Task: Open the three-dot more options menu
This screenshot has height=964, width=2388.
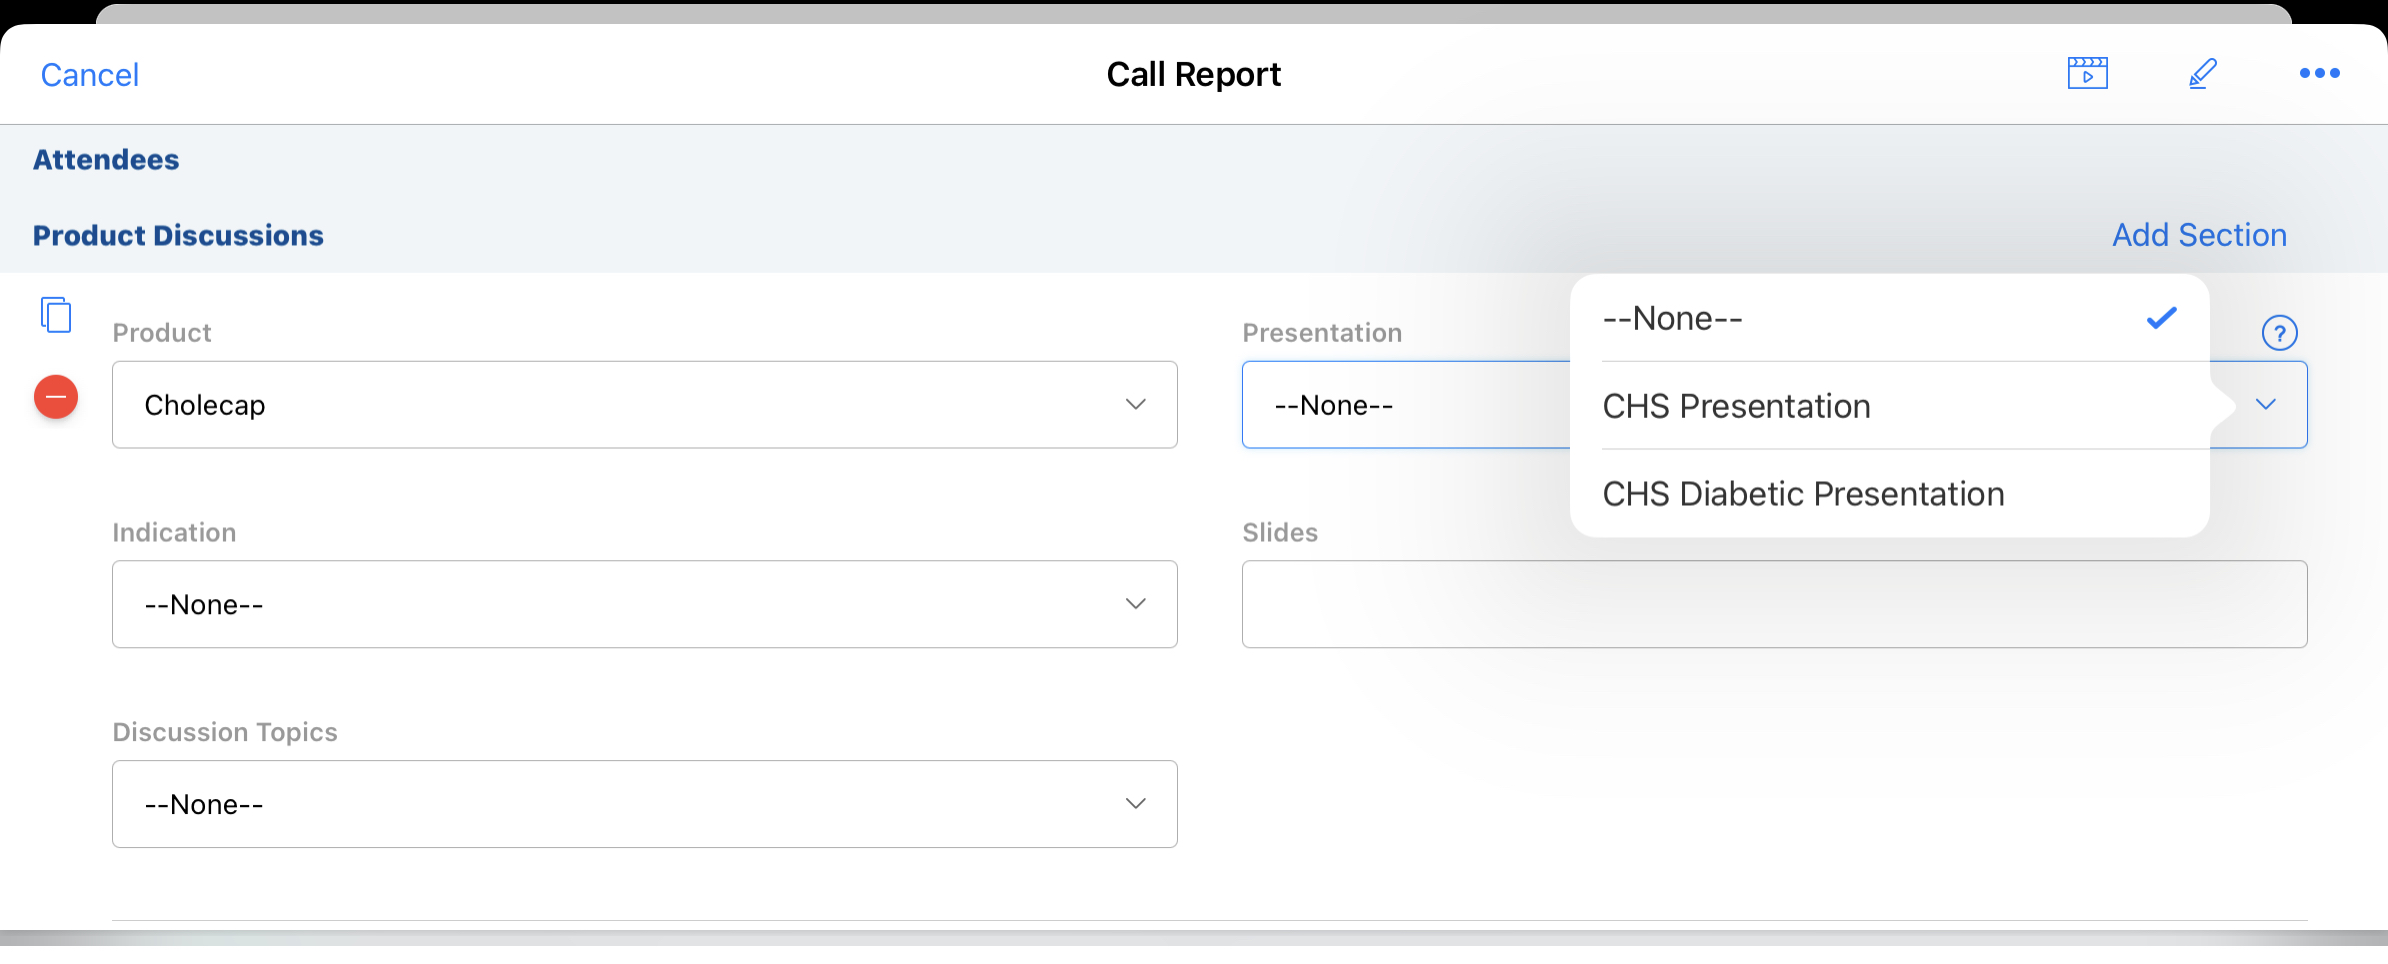Action: click(2318, 74)
